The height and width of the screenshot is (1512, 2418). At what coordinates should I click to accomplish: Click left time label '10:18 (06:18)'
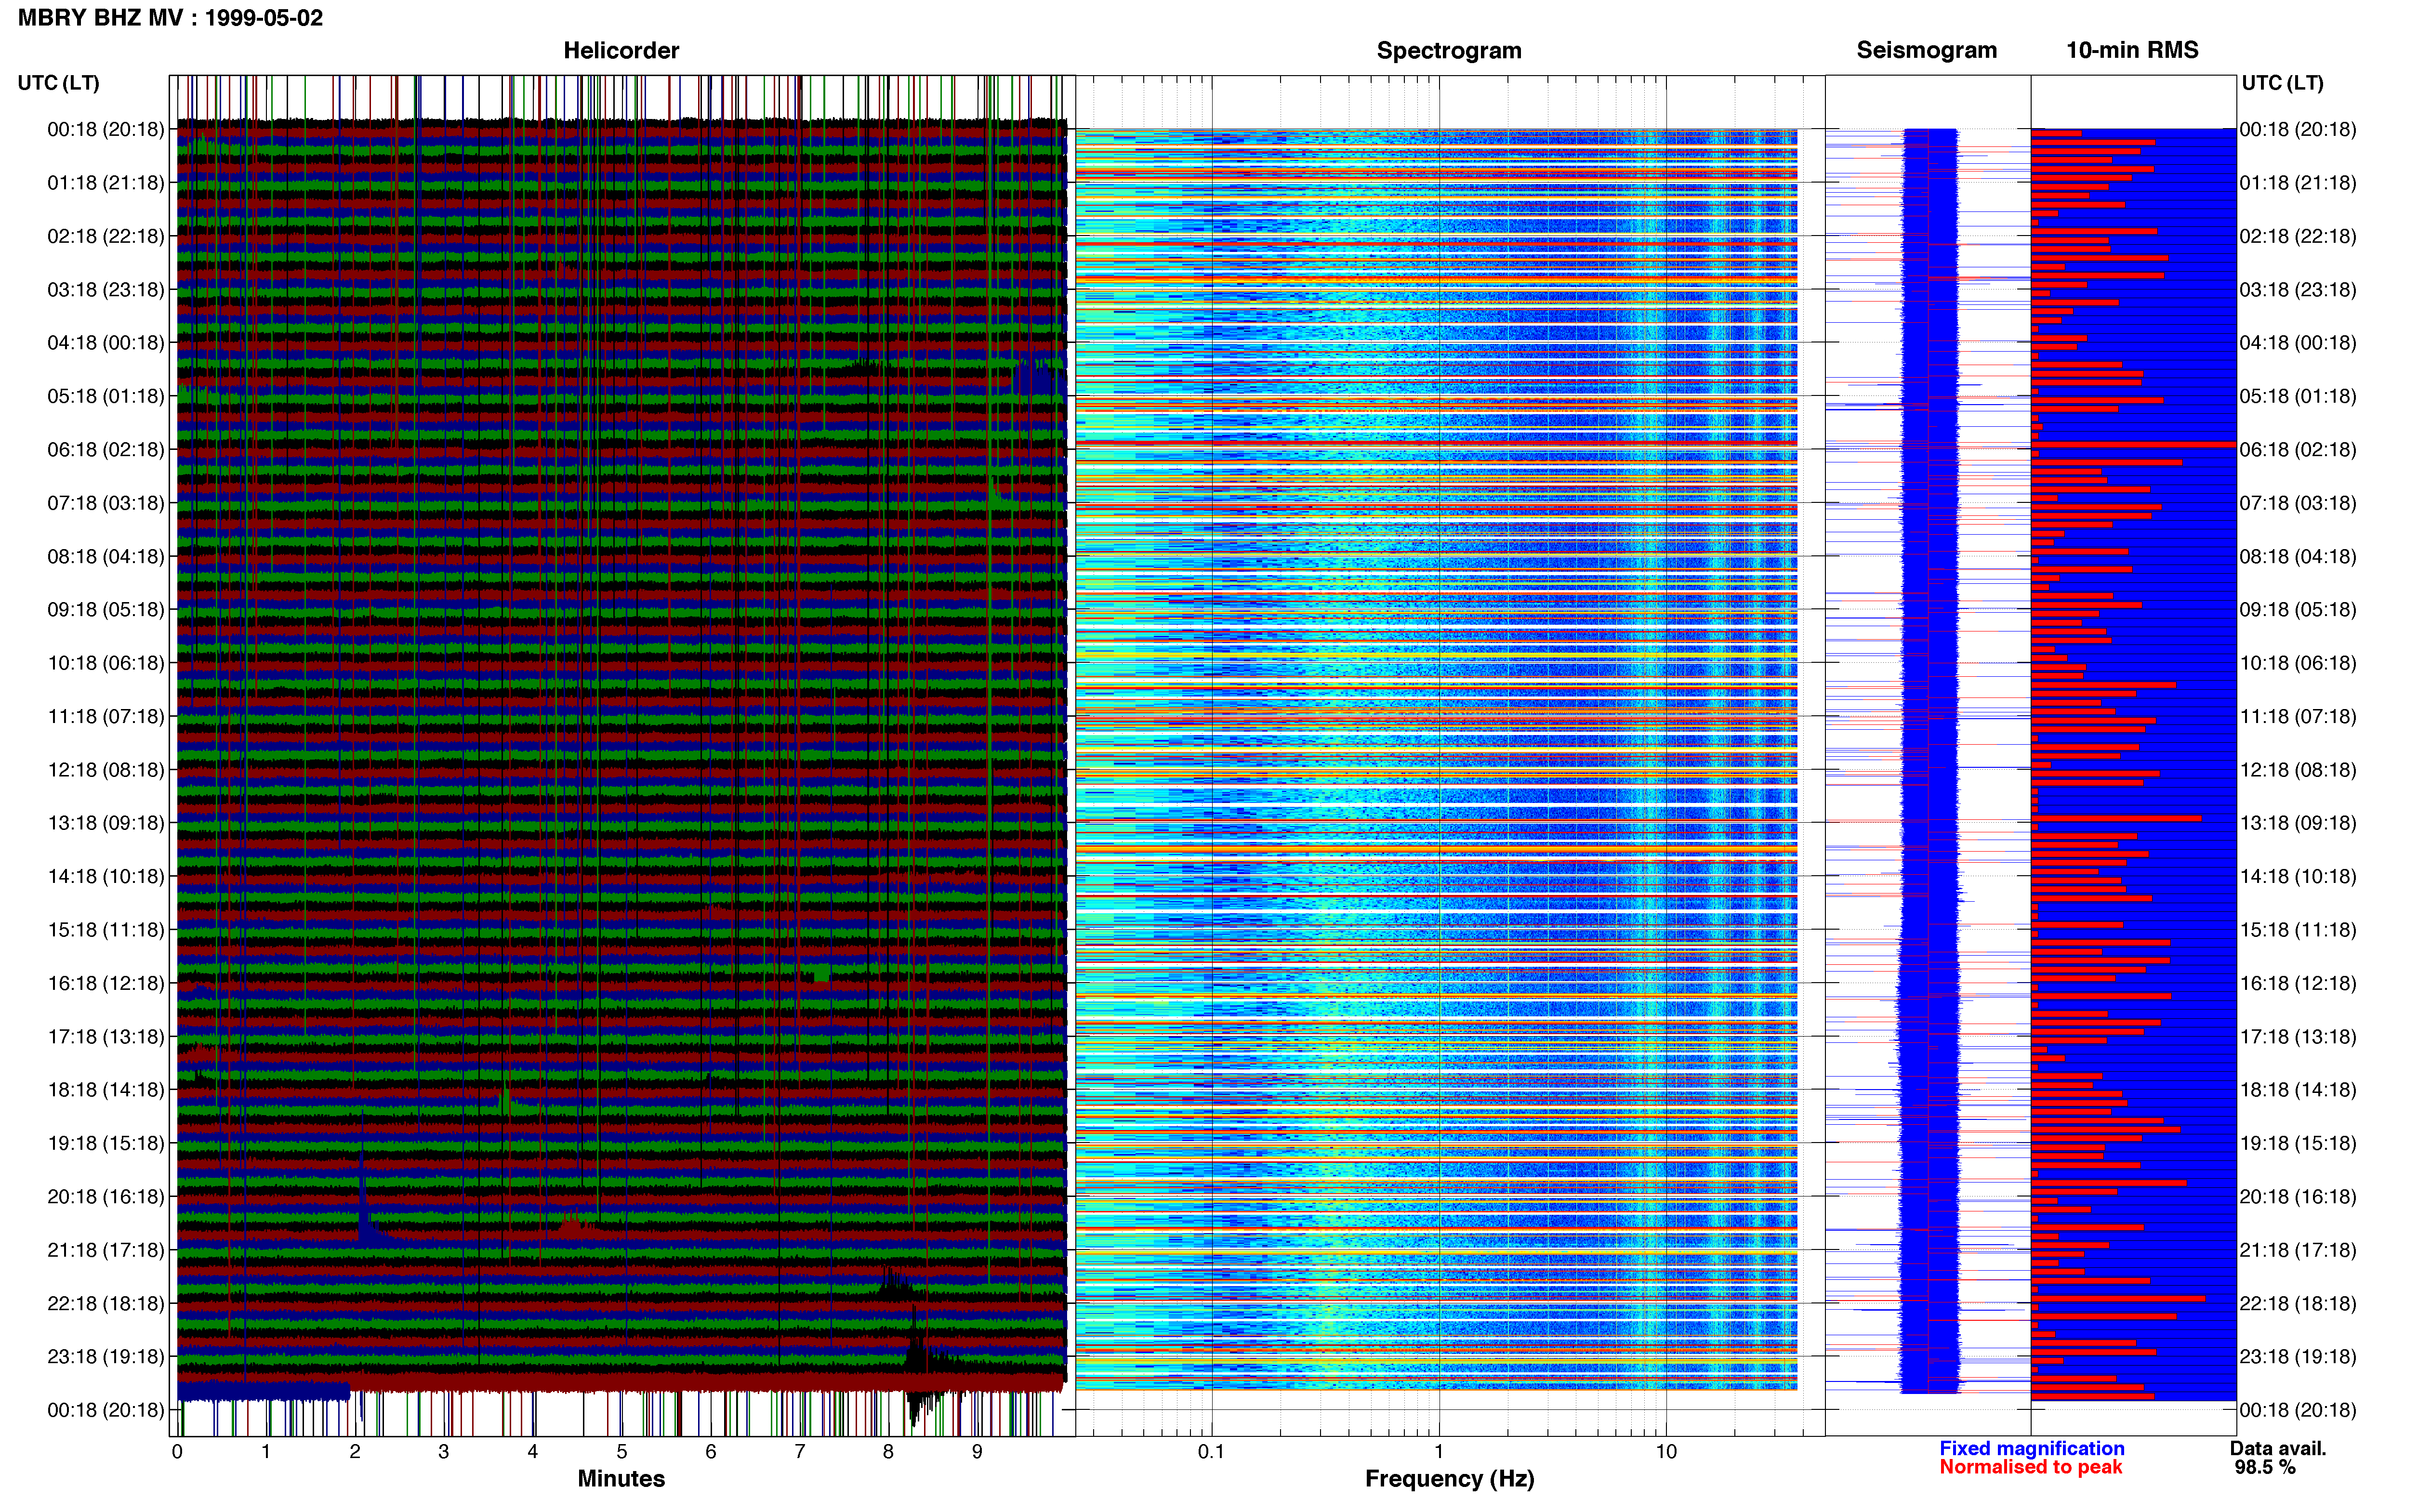click(106, 663)
